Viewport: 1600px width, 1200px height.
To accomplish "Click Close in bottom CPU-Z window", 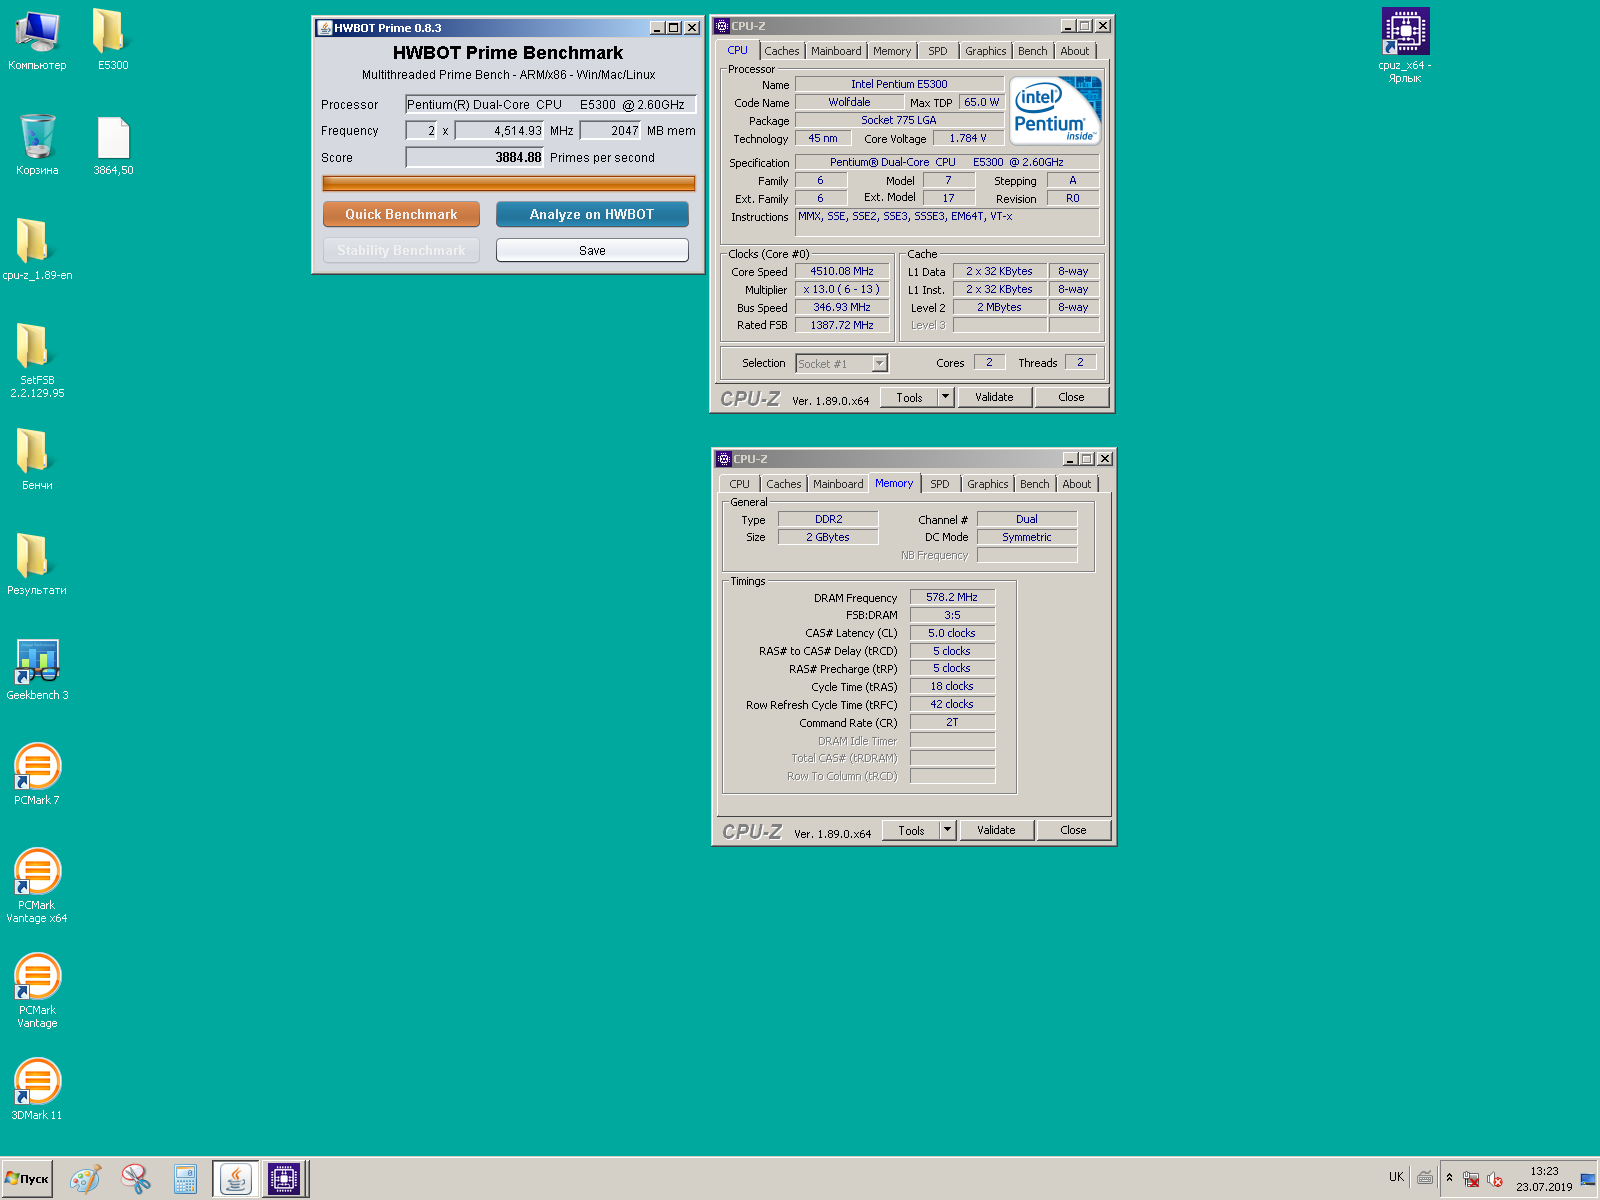I will point(1073,830).
